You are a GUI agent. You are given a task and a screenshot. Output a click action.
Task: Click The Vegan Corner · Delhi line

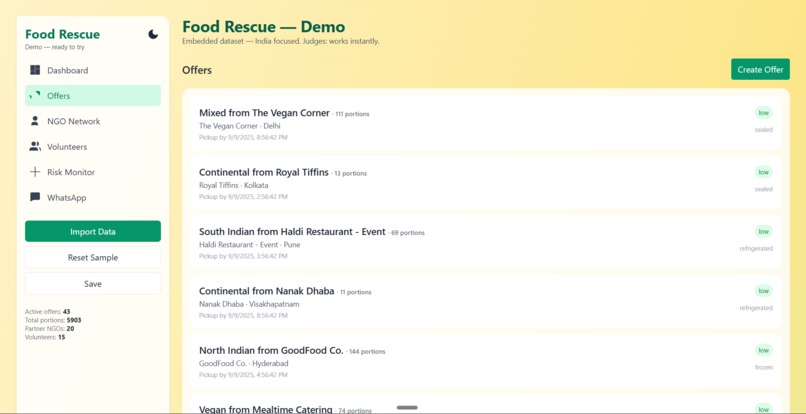point(240,125)
